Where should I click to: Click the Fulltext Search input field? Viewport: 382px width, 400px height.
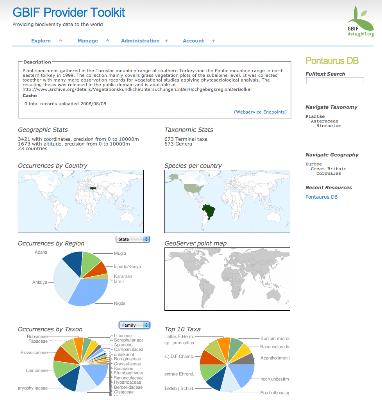click(x=335, y=81)
